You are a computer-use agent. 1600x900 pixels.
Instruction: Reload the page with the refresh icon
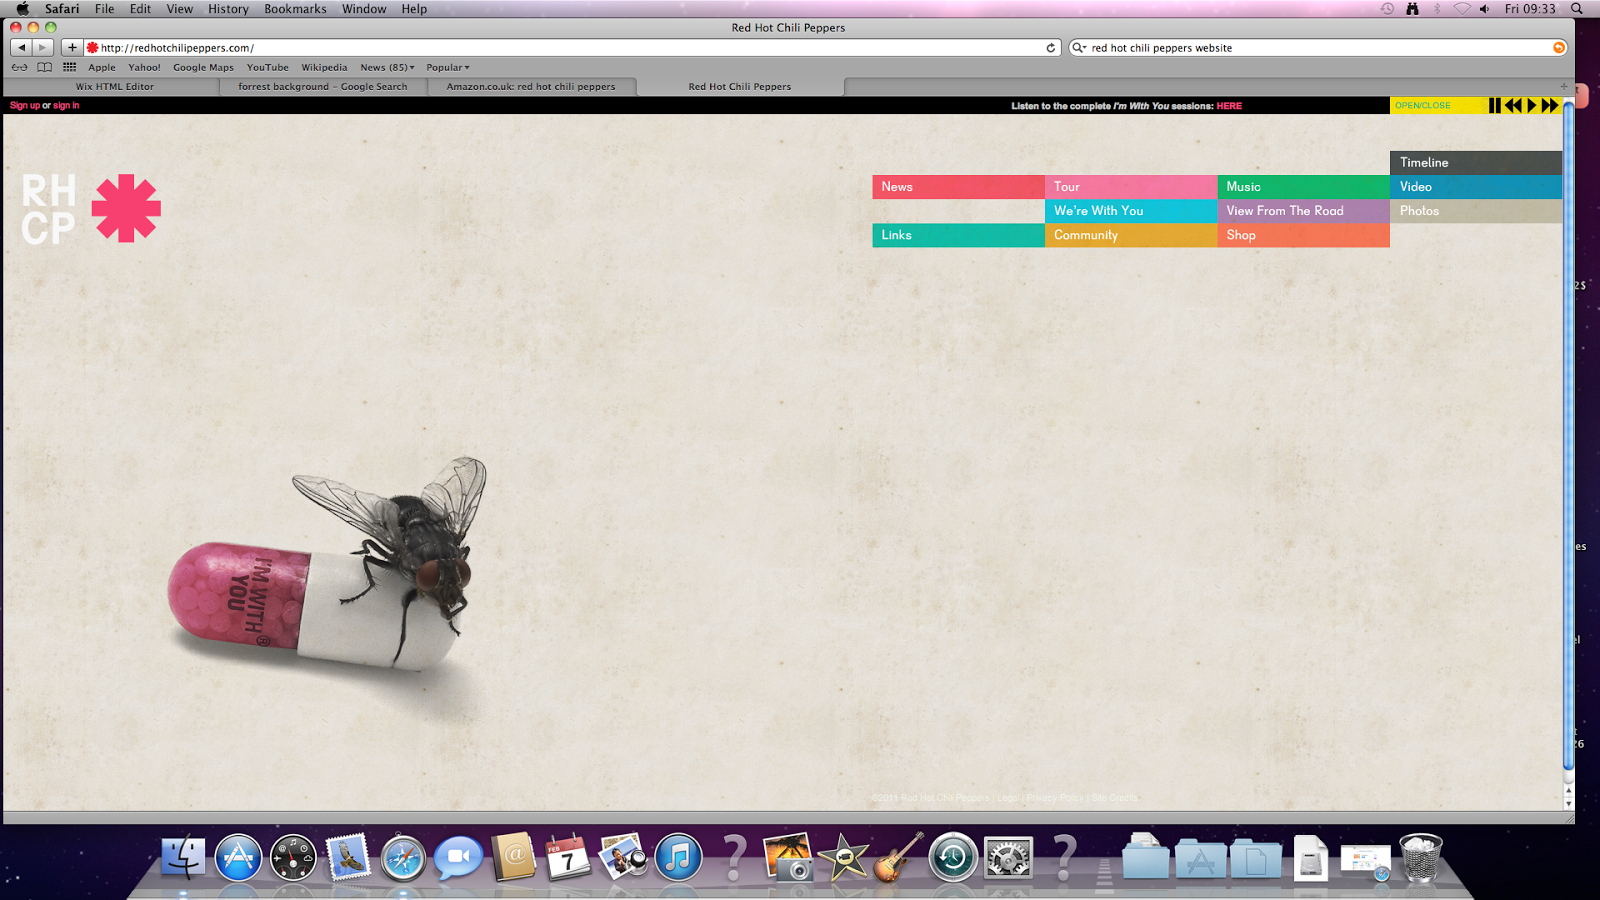pos(1051,48)
